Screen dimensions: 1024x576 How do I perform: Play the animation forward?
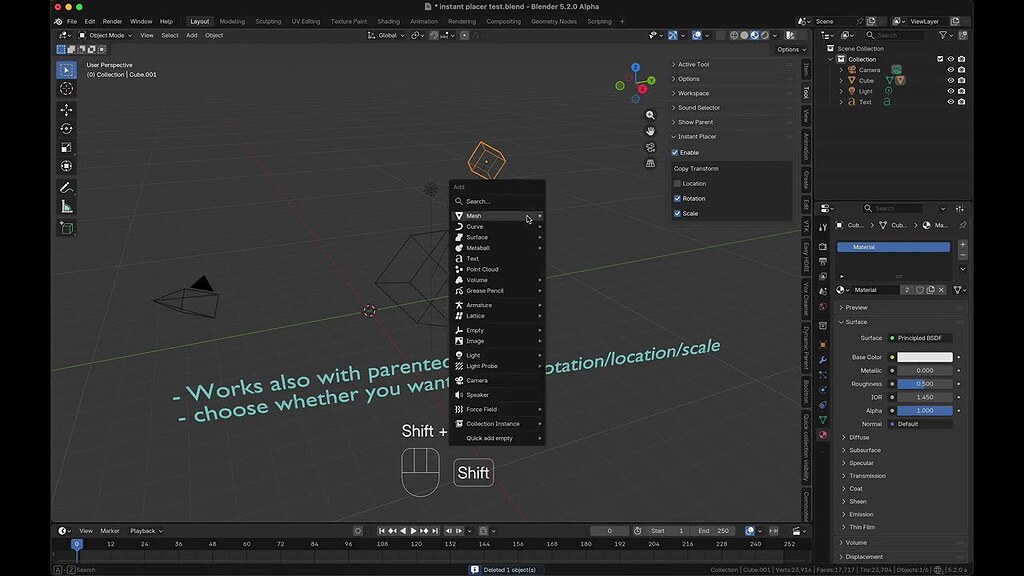413,531
